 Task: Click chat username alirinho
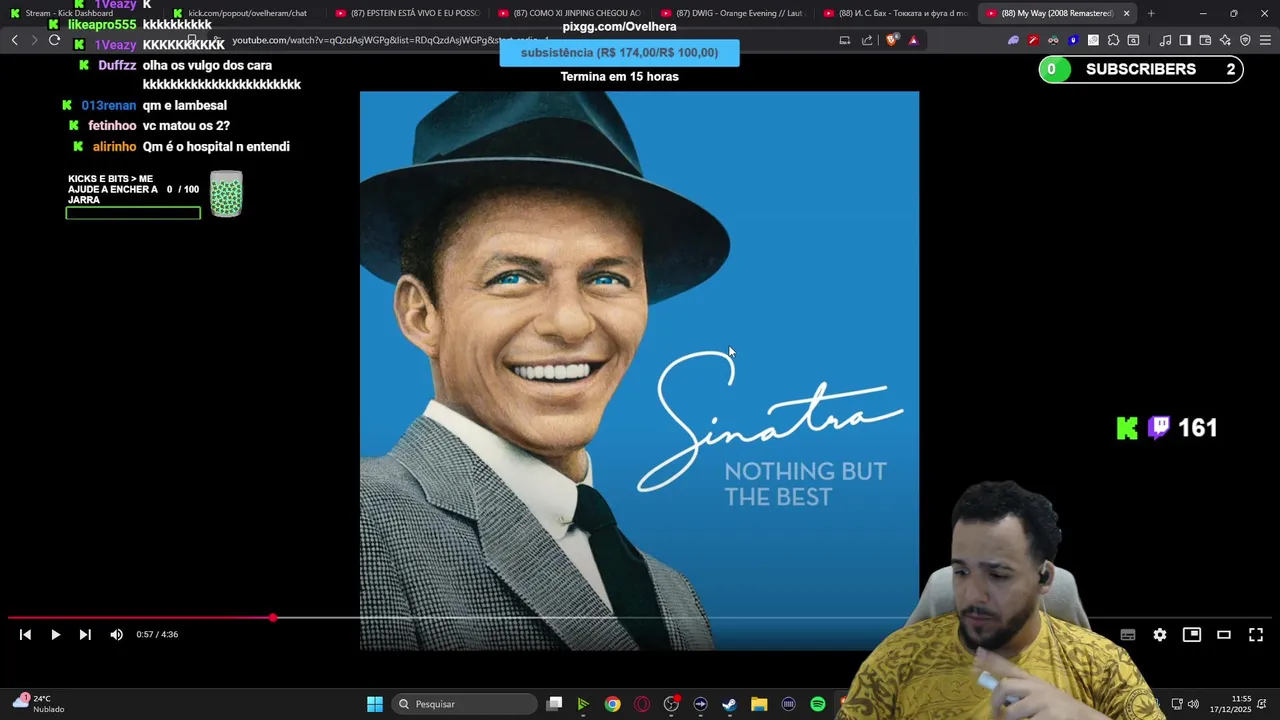[x=114, y=146]
